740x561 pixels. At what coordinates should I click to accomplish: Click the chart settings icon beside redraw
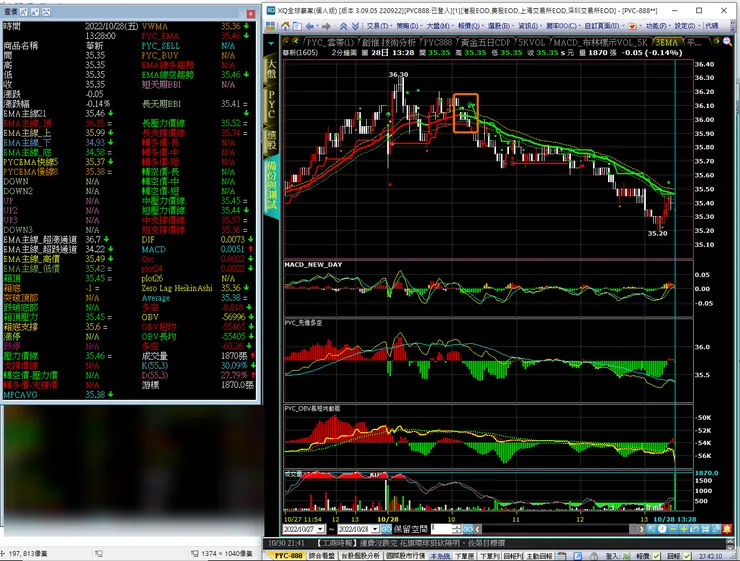pos(706,529)
